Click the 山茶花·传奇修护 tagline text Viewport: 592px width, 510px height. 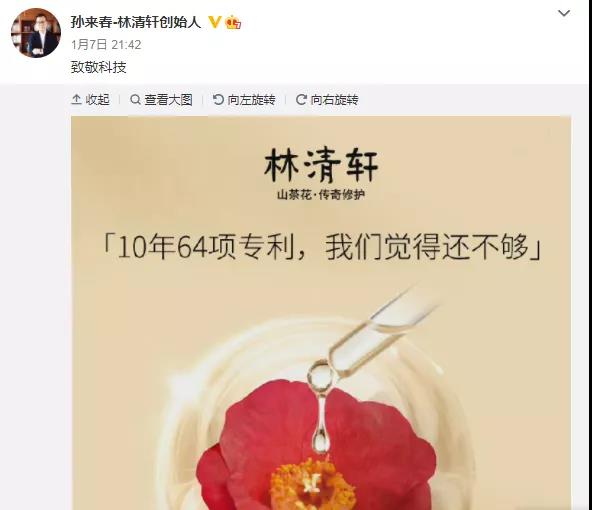coord(321,195)
